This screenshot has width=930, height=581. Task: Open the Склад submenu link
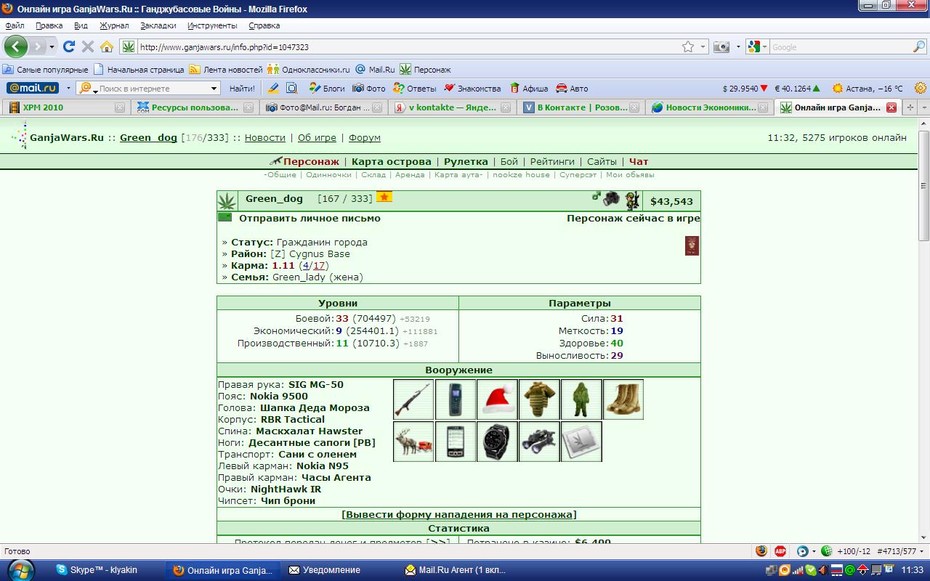(373, 175)
